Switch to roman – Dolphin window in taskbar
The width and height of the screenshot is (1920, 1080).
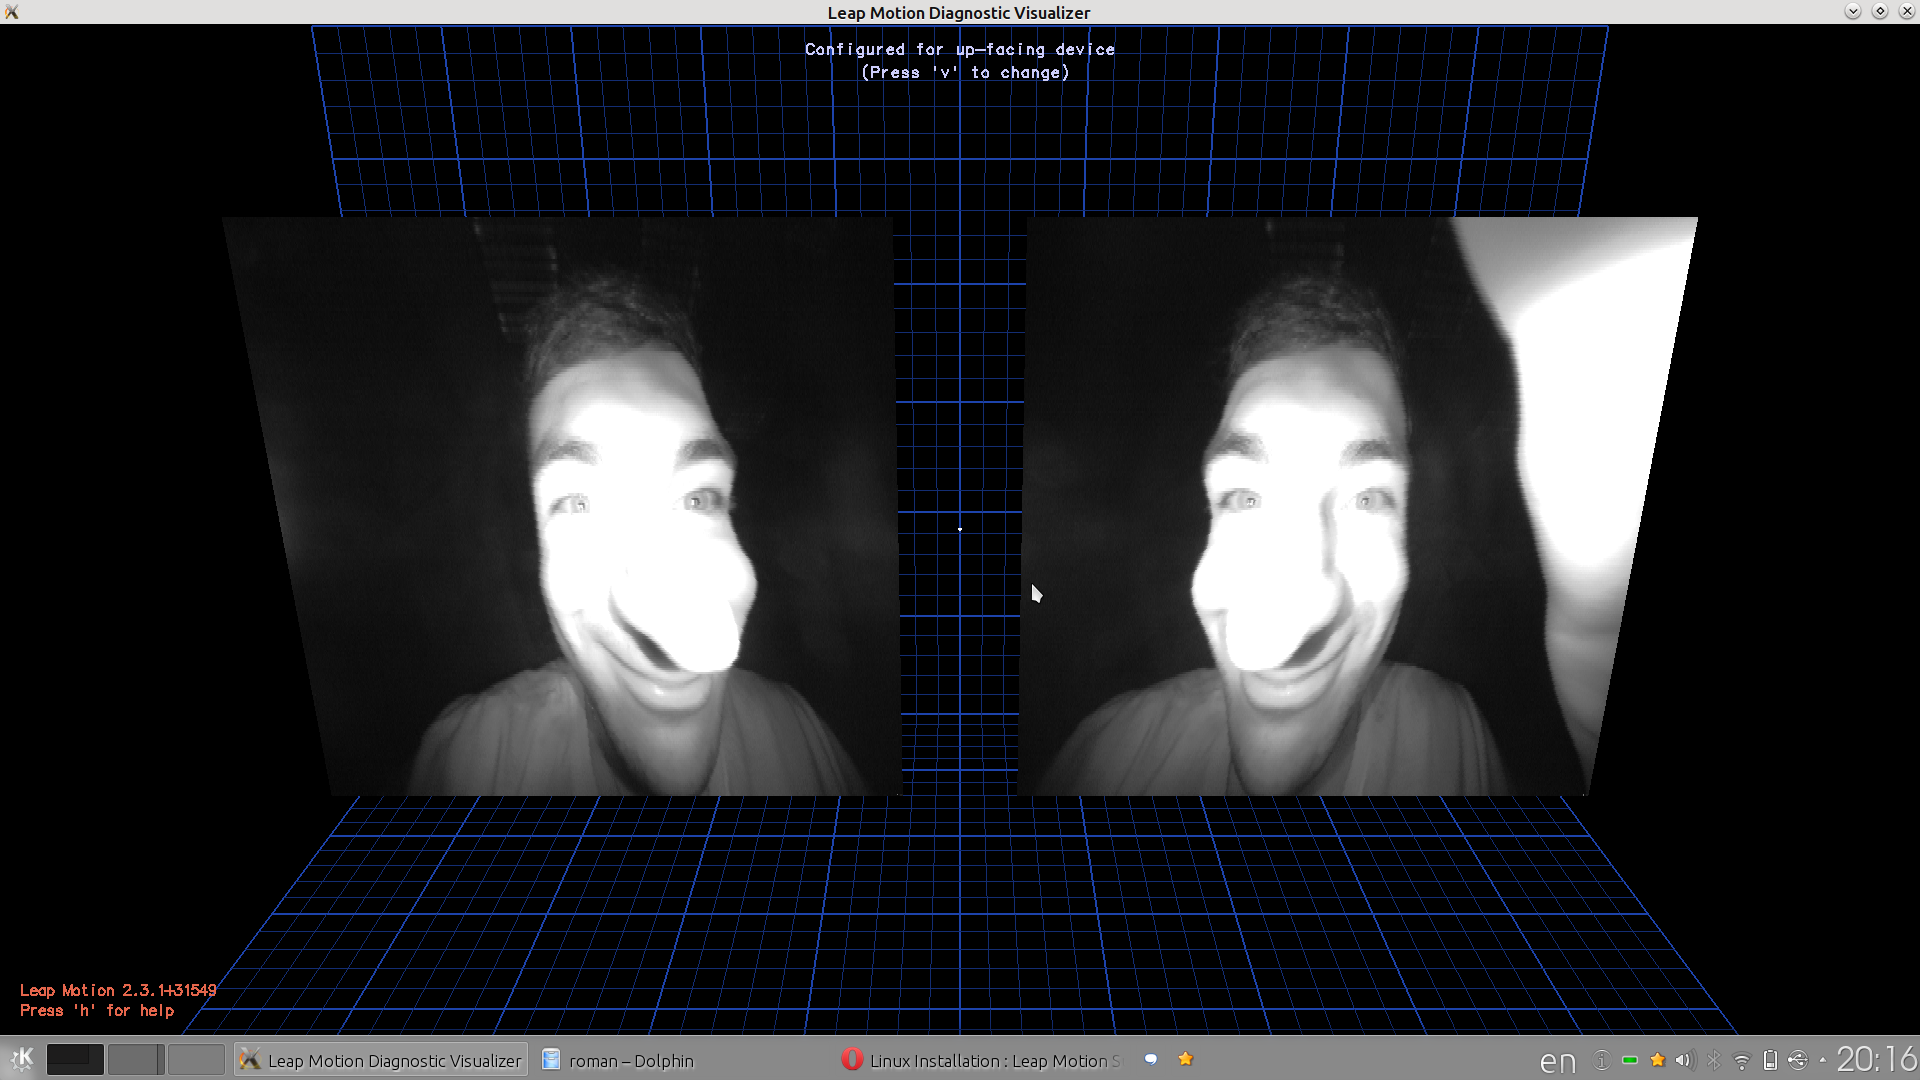tap(681, 1060)
